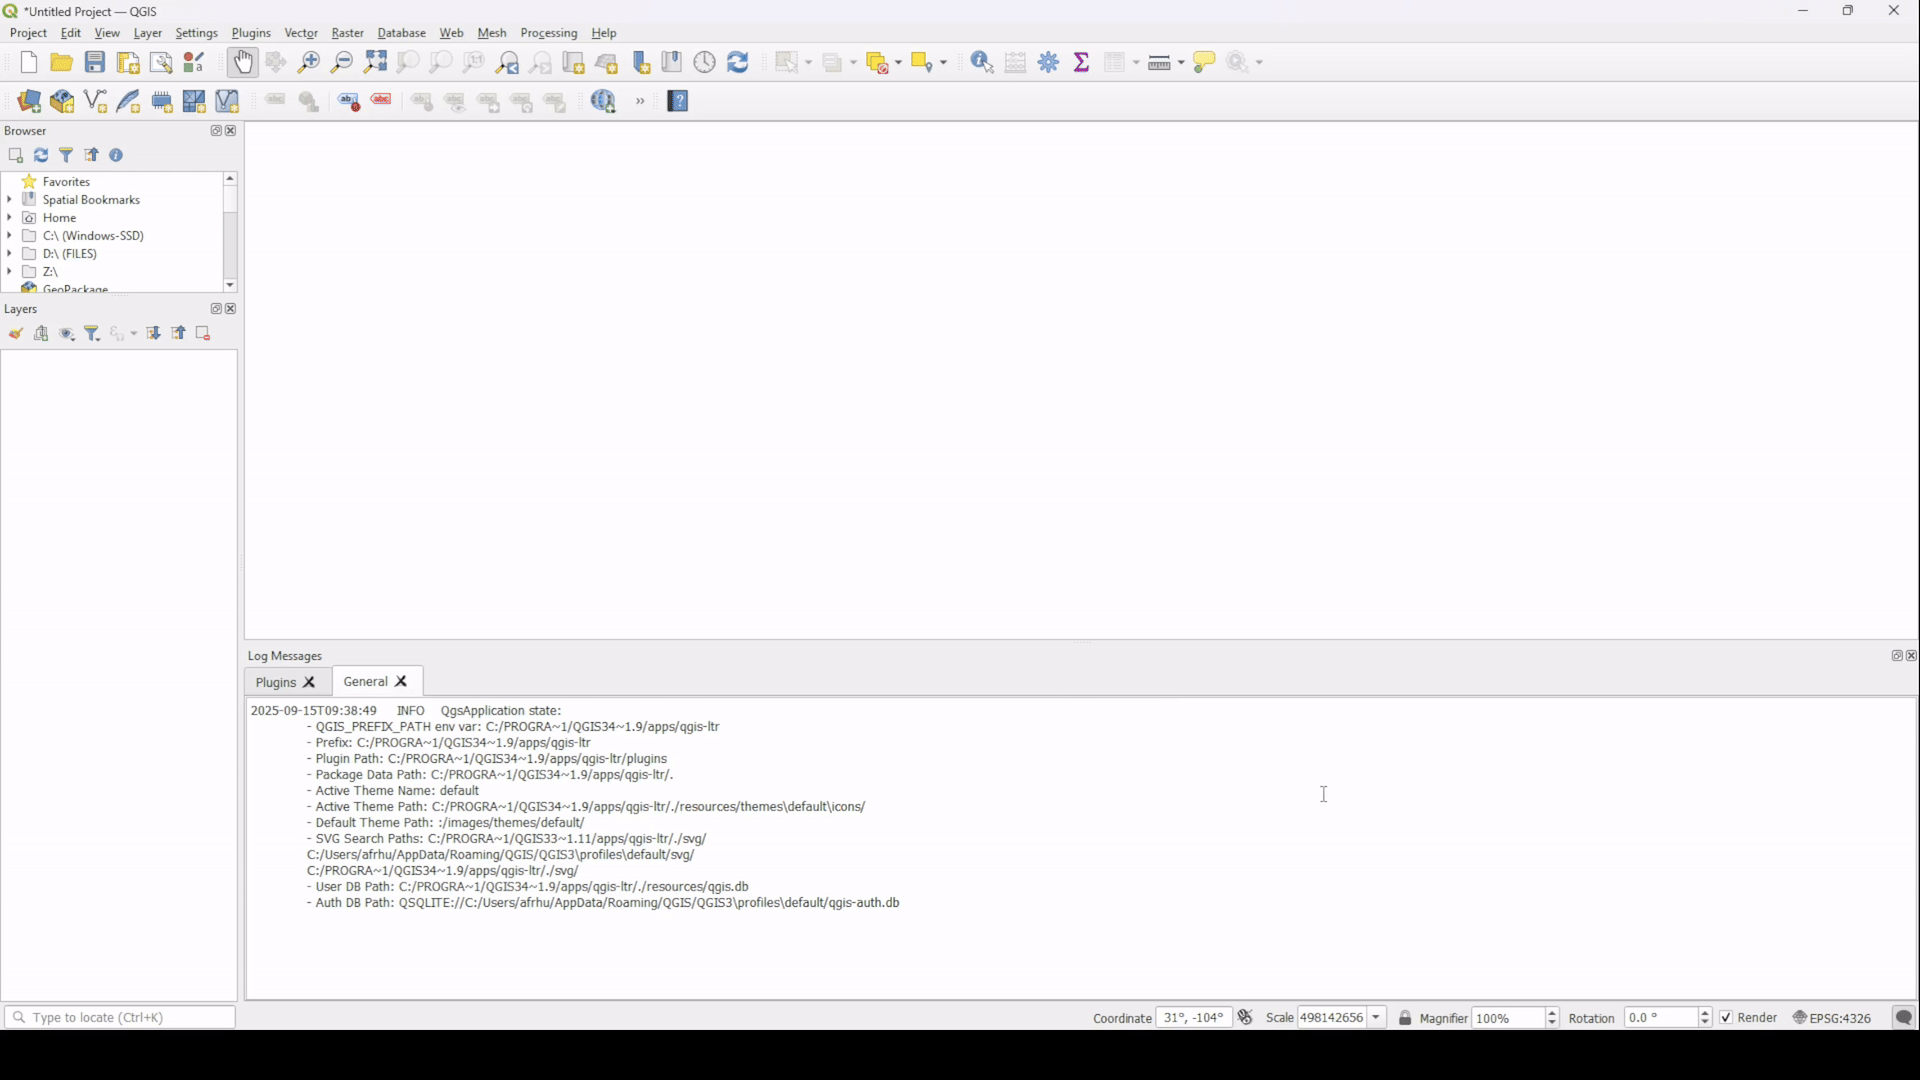The image size is (1920, 1080).
Task: Select the Zoom In magnifier tool
Action: pos(309,63)
